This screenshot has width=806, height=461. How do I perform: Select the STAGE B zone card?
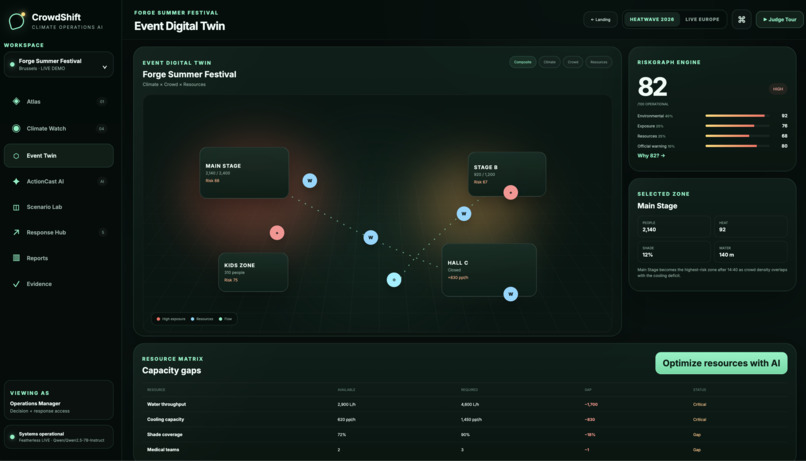pos(507,174)
